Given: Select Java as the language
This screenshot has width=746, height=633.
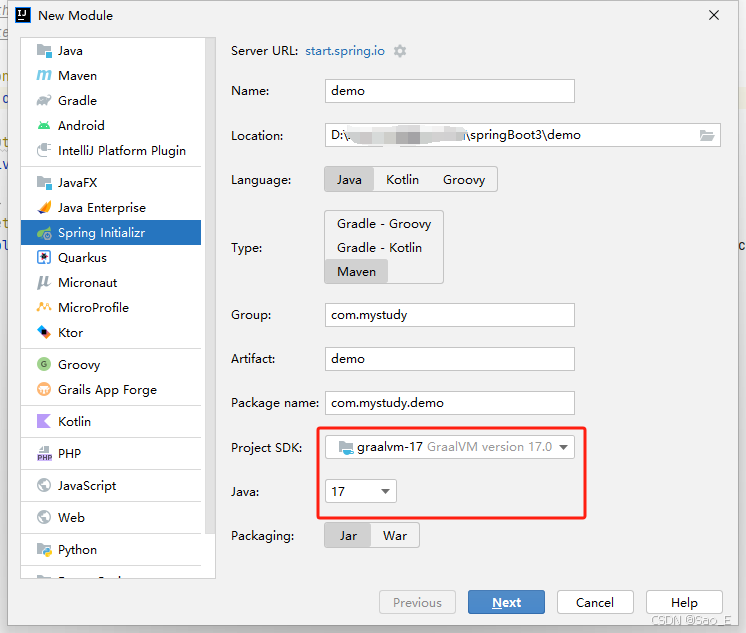Looking at the screenshot, I should (x=349, y=179).
